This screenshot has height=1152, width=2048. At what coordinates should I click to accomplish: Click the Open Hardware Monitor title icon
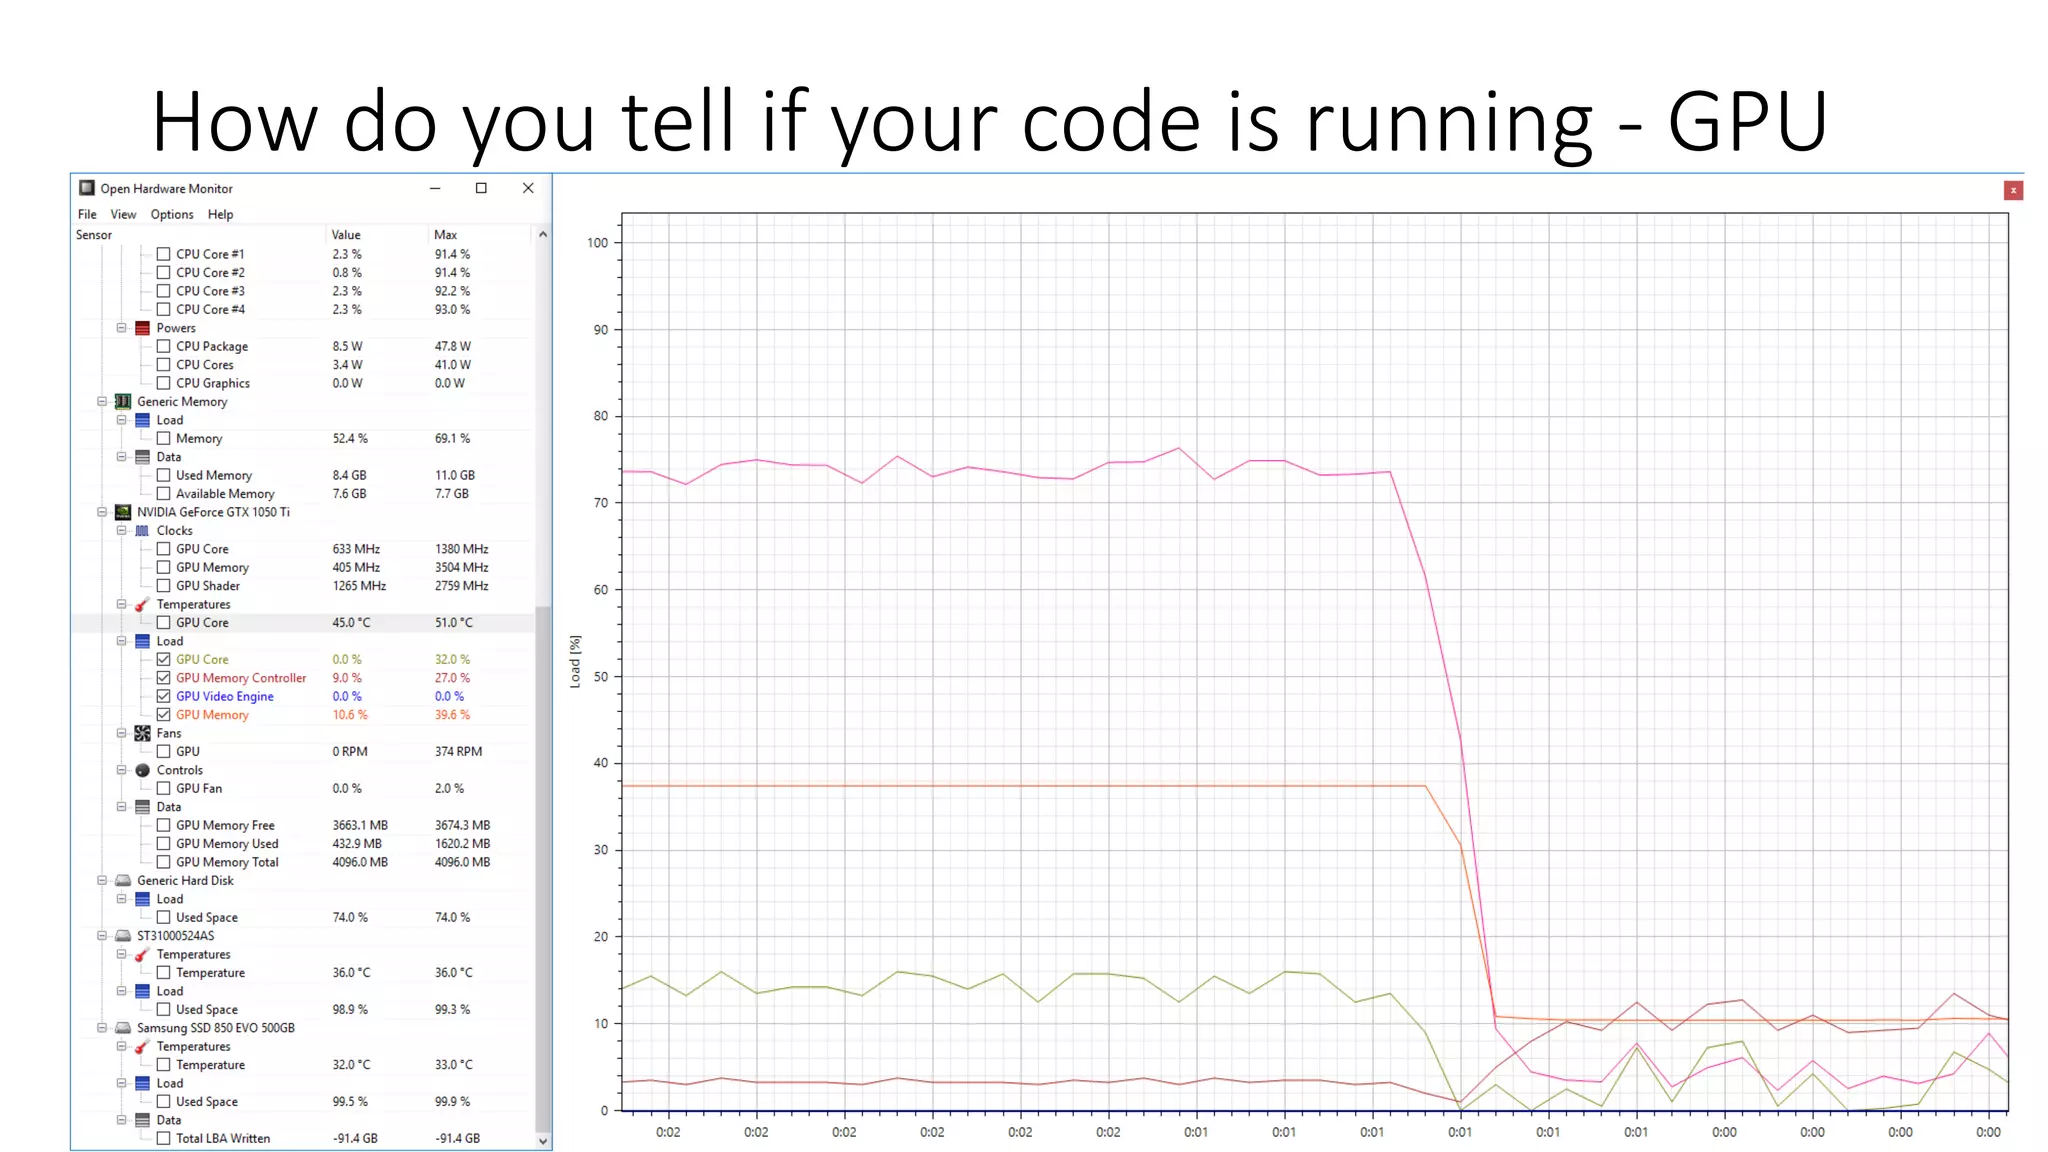[x=87, y=188]
